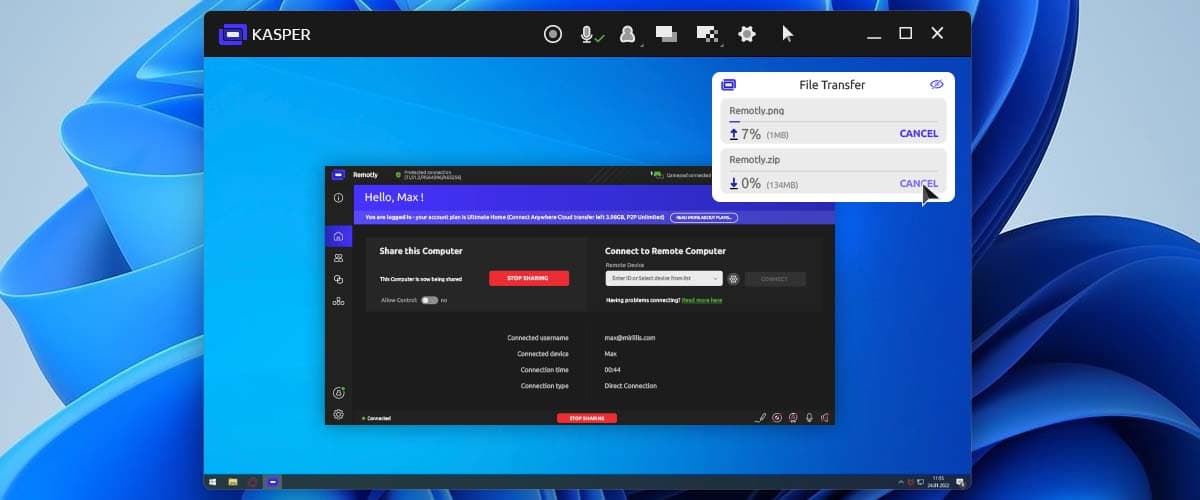Viewport: 1200px width, 500px height.
Task: Click the Remotly logo in title bar
Action: 339,174
